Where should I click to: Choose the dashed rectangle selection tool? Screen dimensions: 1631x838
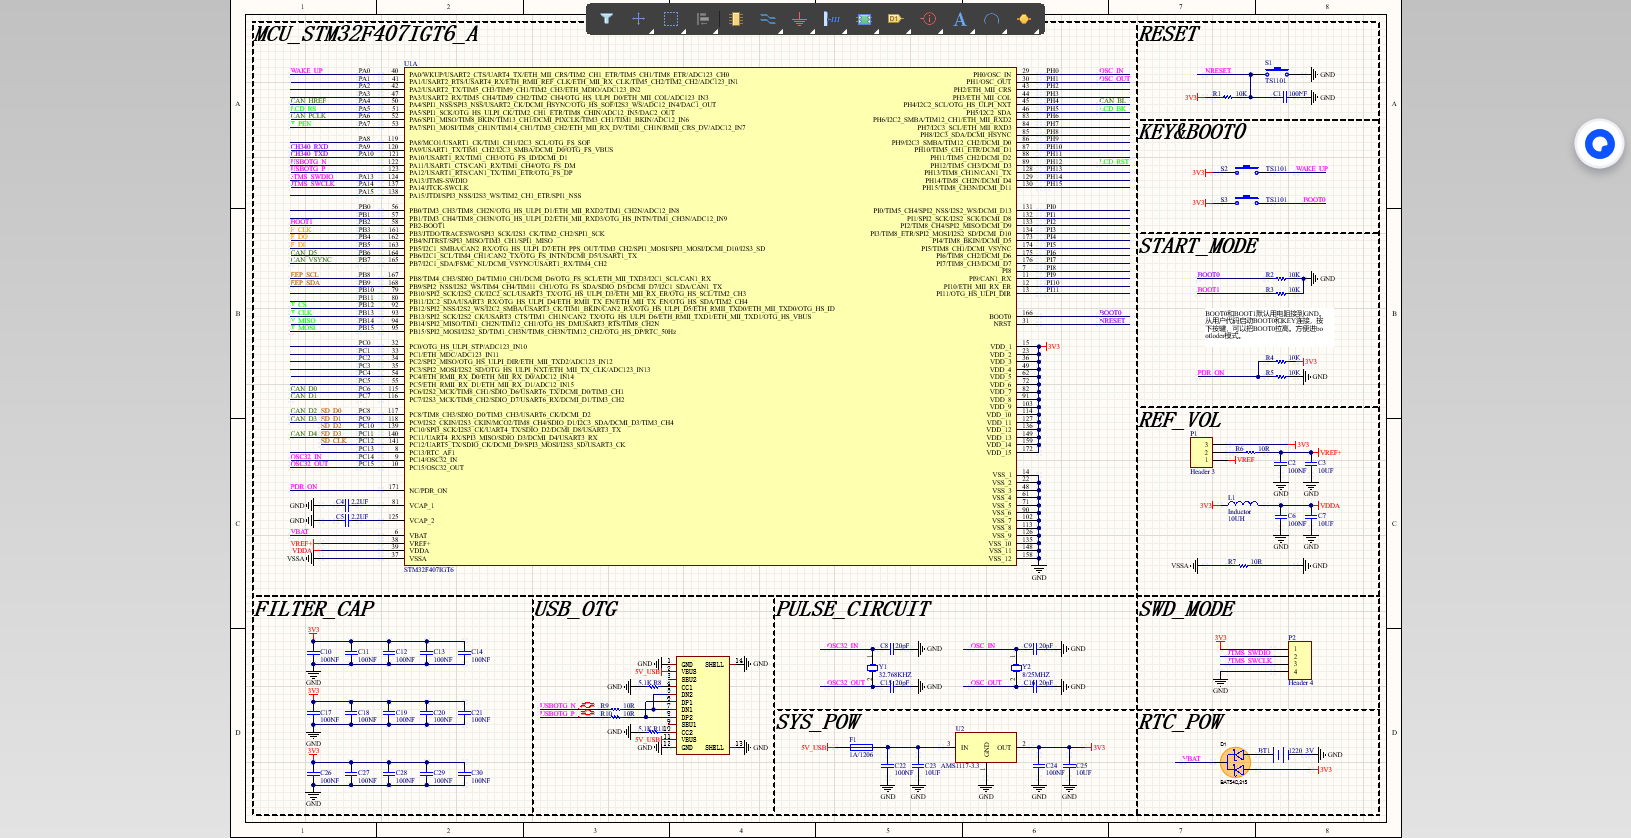point(671,19)
